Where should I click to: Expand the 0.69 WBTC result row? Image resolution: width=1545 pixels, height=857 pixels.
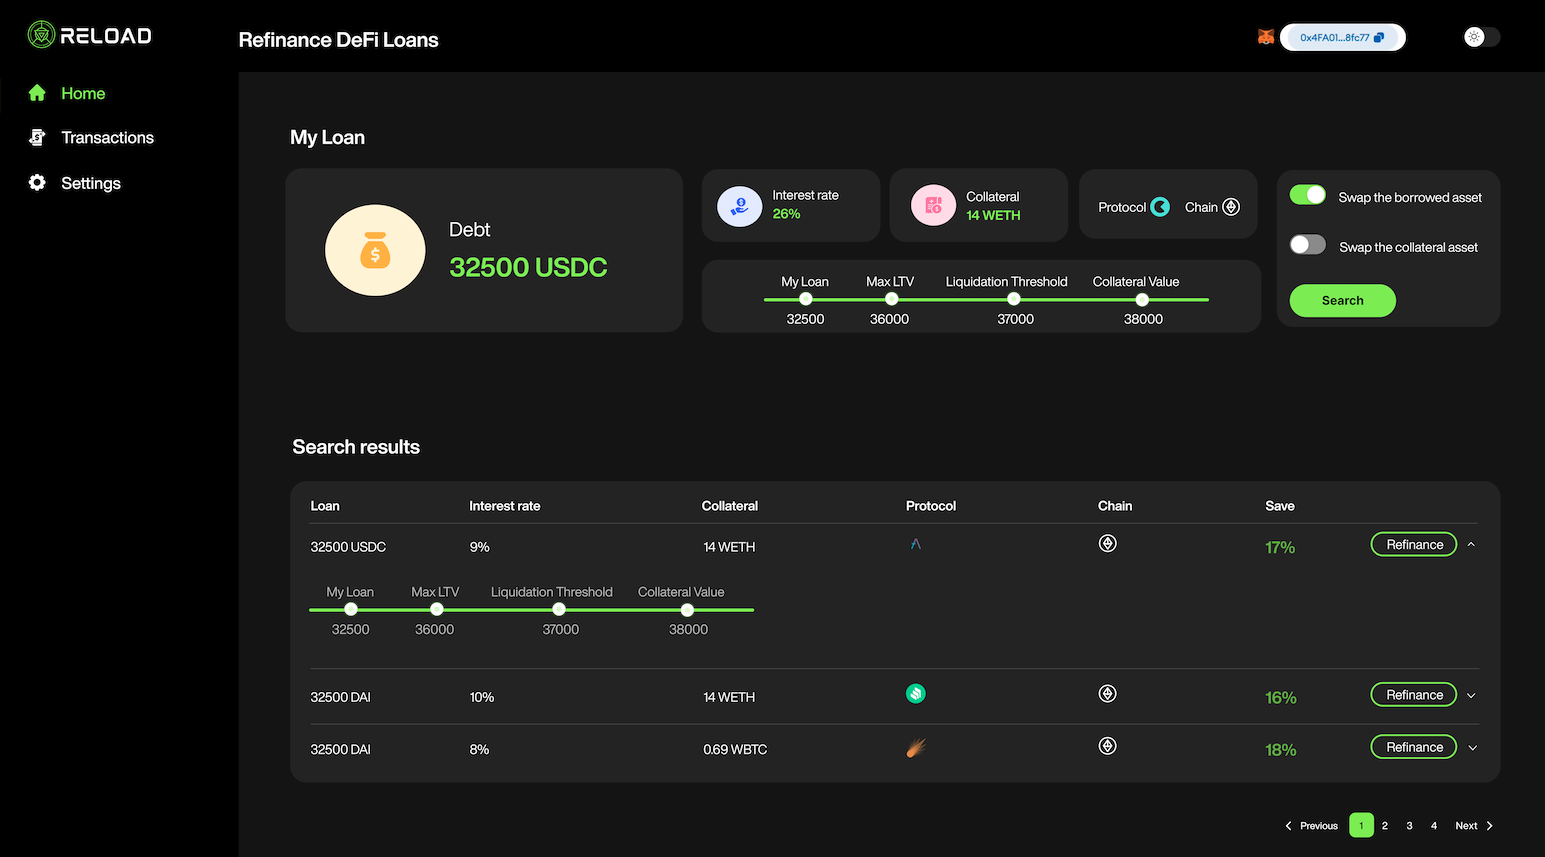[x=1472, y=748]
